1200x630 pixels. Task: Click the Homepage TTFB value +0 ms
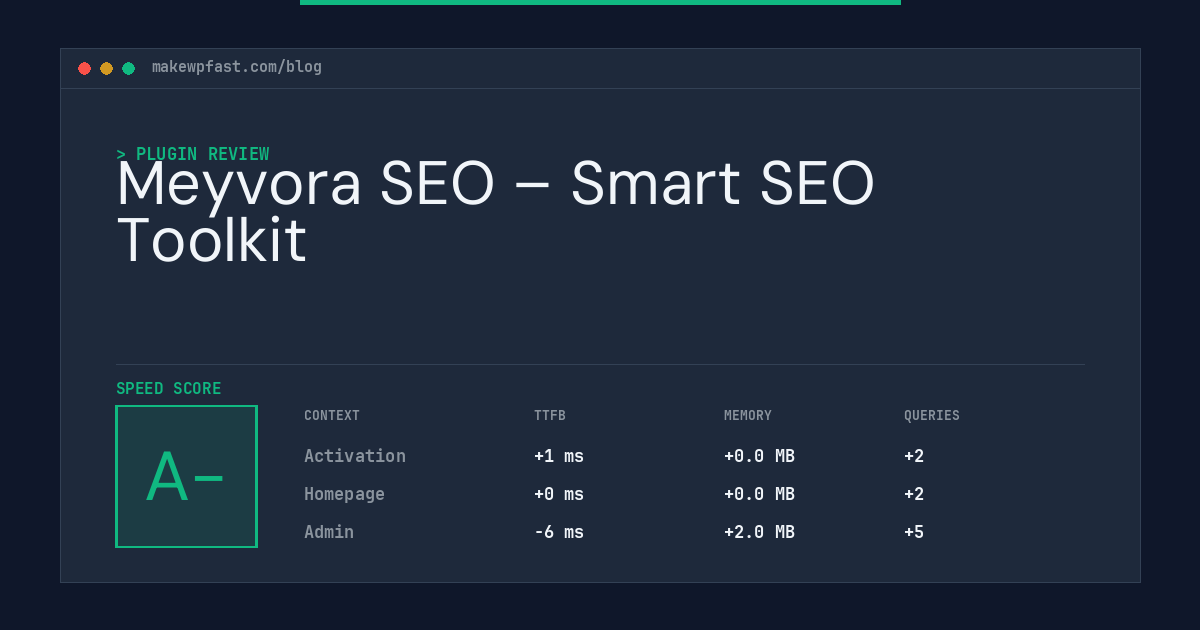click(x=559, y=494)
